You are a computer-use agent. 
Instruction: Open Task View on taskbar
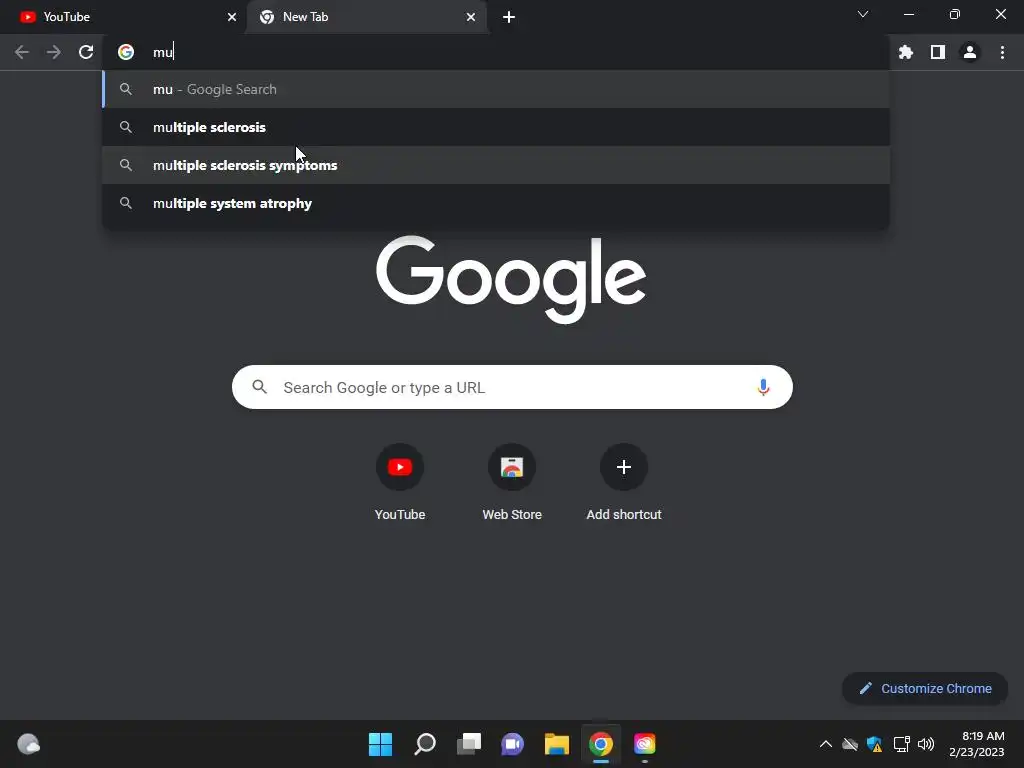tap(468, 744)
